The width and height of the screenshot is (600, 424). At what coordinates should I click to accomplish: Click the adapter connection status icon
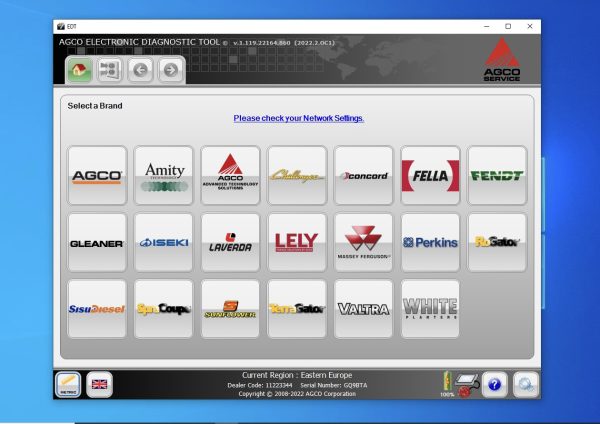[468, 385]
